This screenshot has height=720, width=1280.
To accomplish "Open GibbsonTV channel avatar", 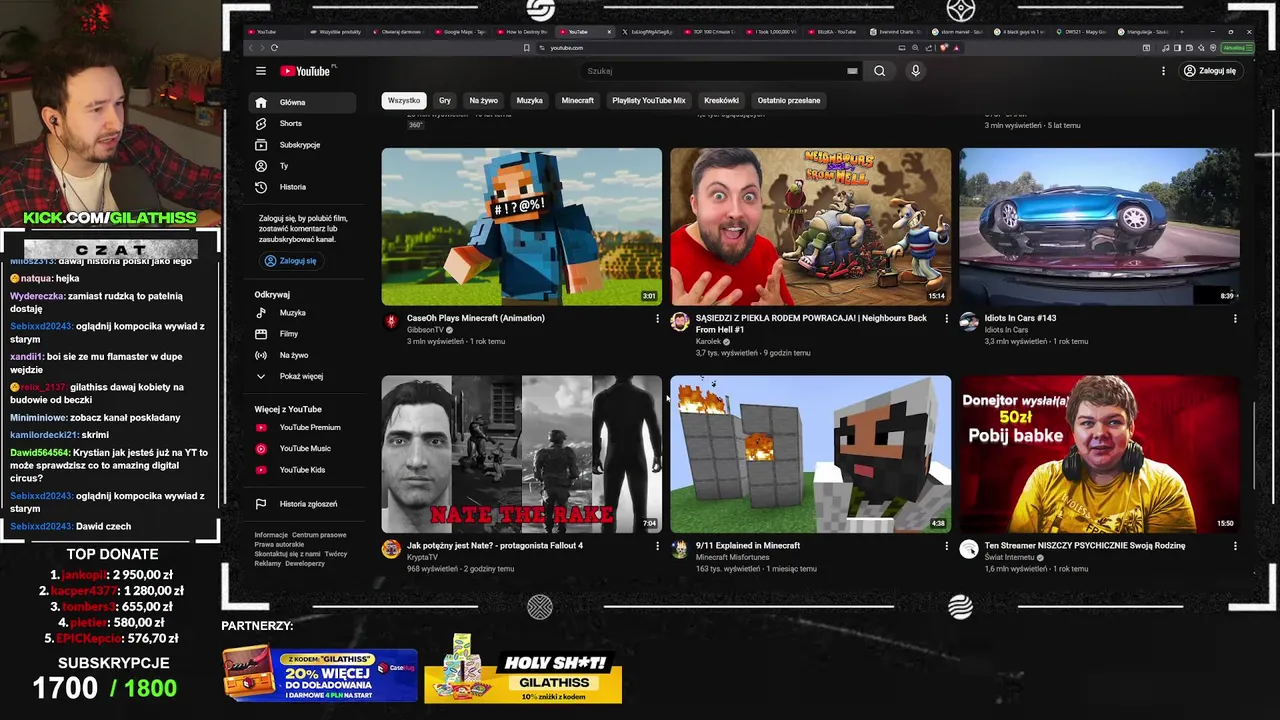I will pos(391,321).
